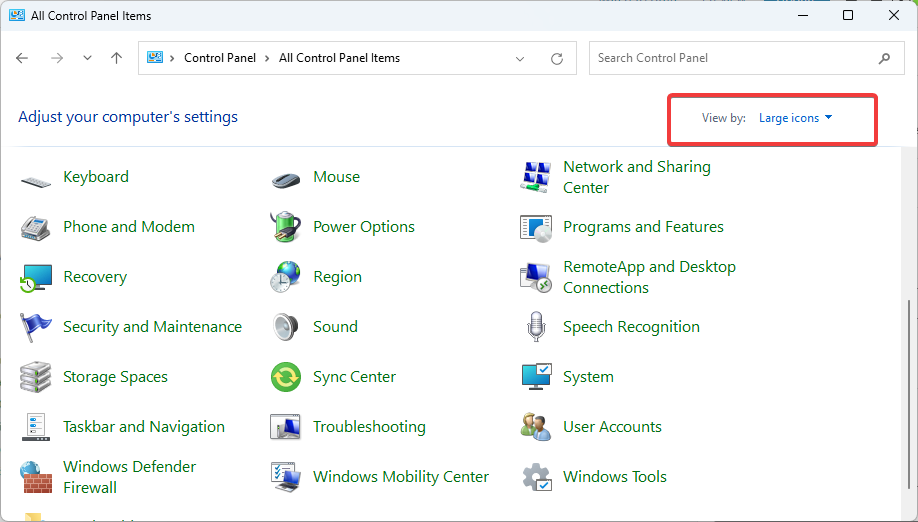Open the Keyboard link
Viewport: 918px width, 522px height.
point(96,177)
